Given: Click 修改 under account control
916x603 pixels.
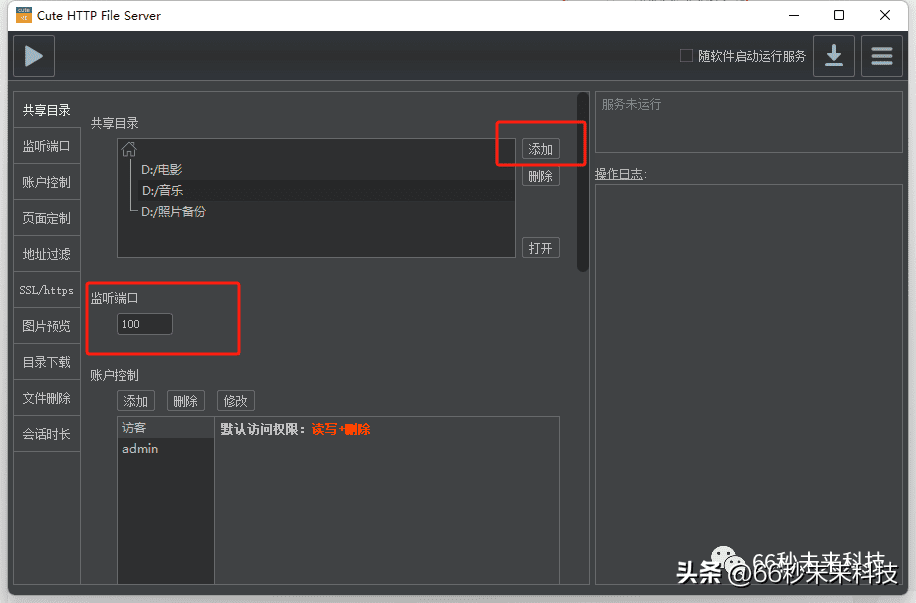Looking at the screenshot, I should click(x=235, y=400).
